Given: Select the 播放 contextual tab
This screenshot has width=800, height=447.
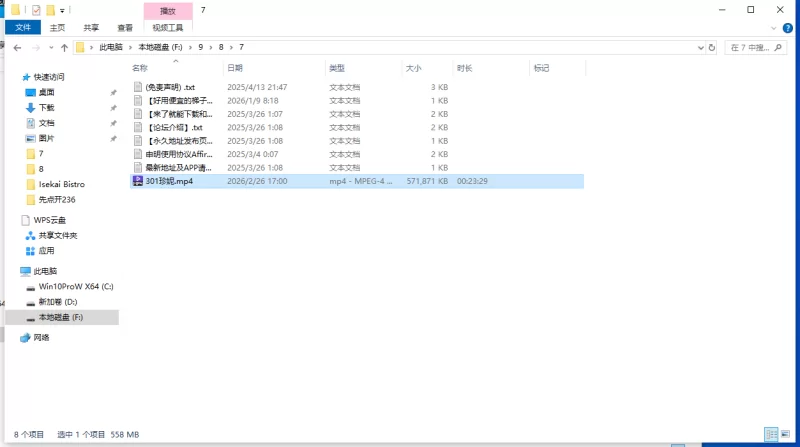Looking at the screenshot, I should [168, 11].
